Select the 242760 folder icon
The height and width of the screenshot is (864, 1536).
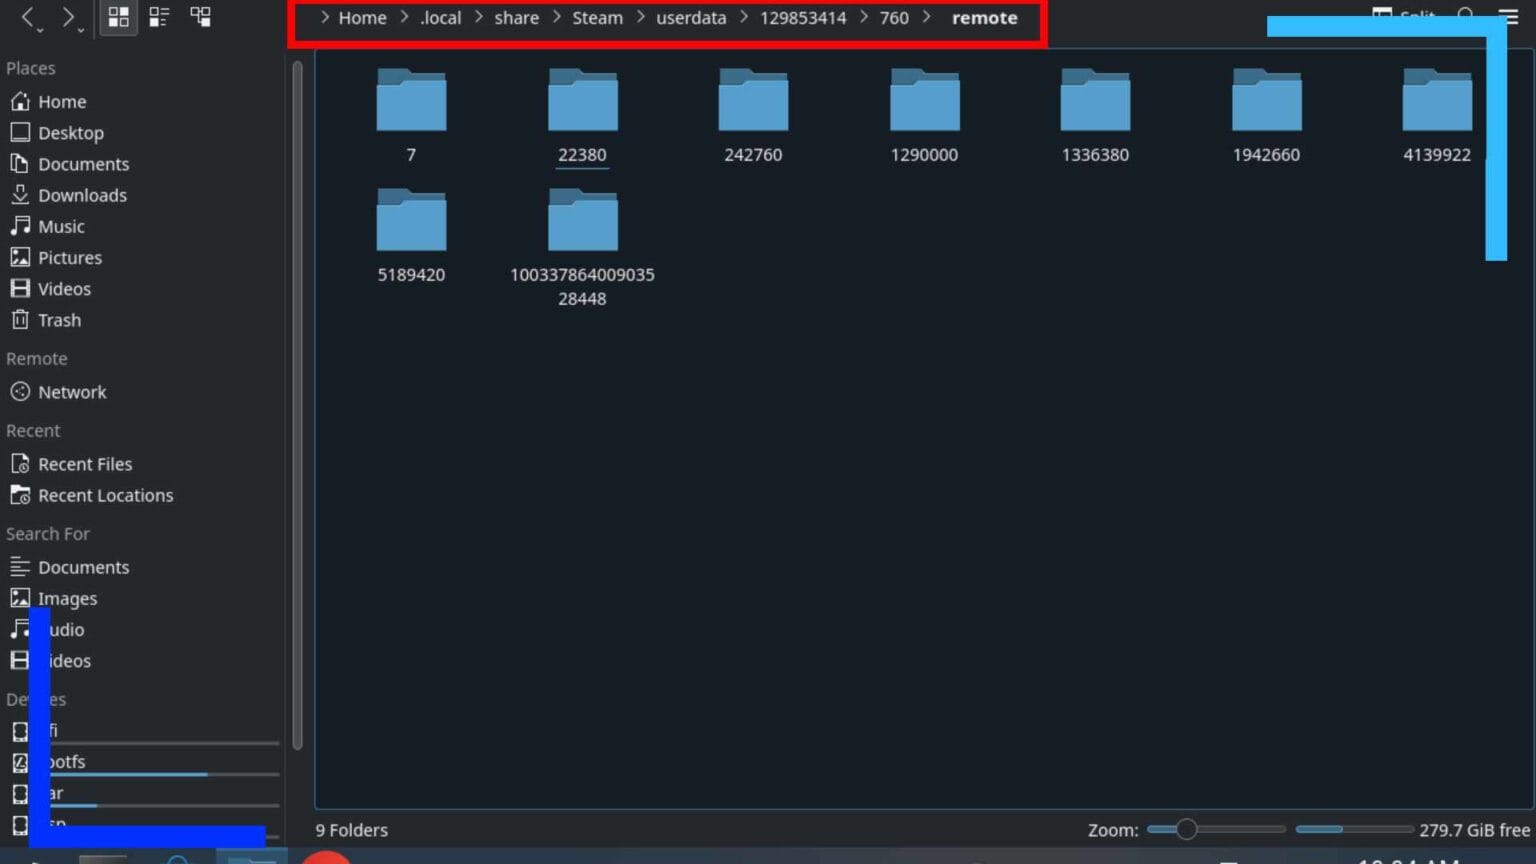pos(753,102)
